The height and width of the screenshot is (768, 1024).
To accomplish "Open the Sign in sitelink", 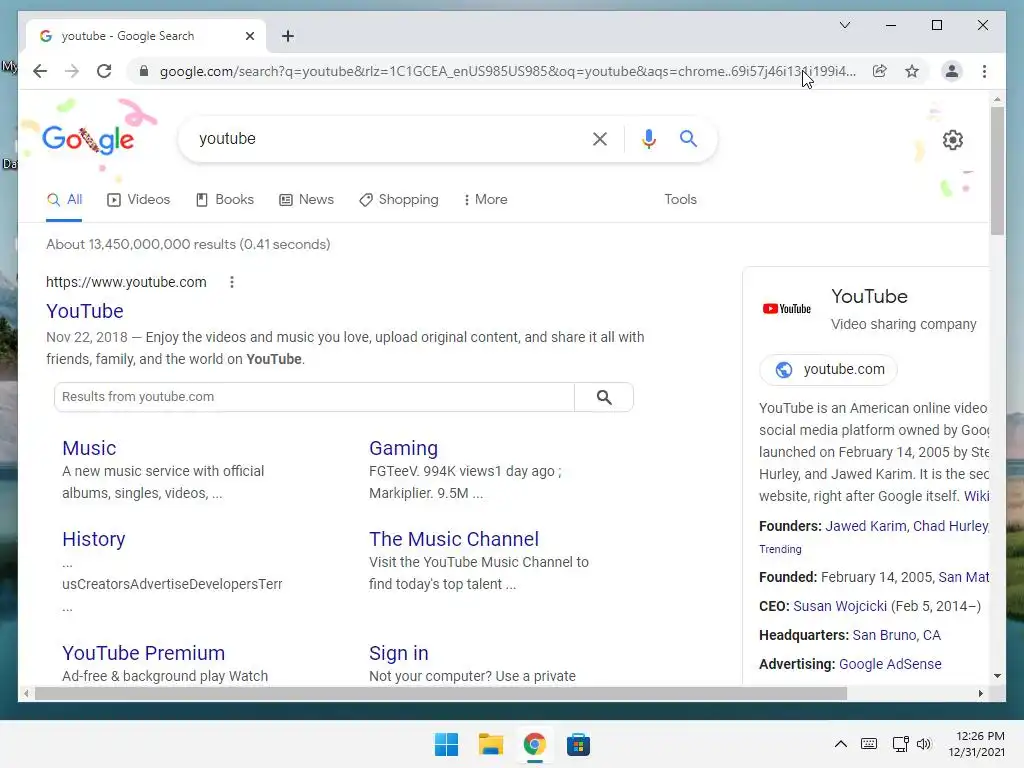I will tap(399, 653).
